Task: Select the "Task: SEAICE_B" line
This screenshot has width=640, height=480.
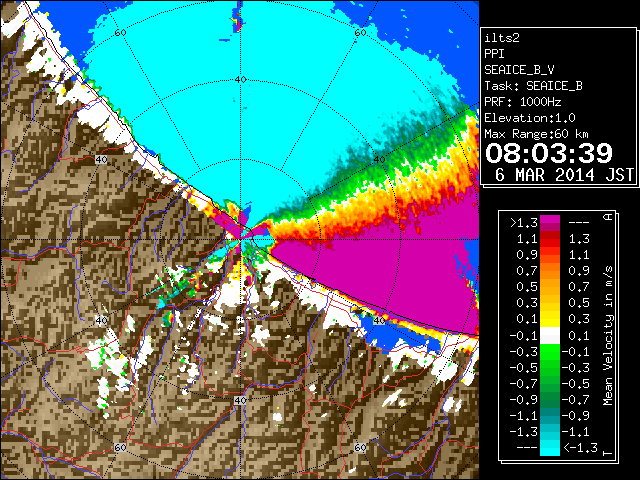Action: click(533, 86)
